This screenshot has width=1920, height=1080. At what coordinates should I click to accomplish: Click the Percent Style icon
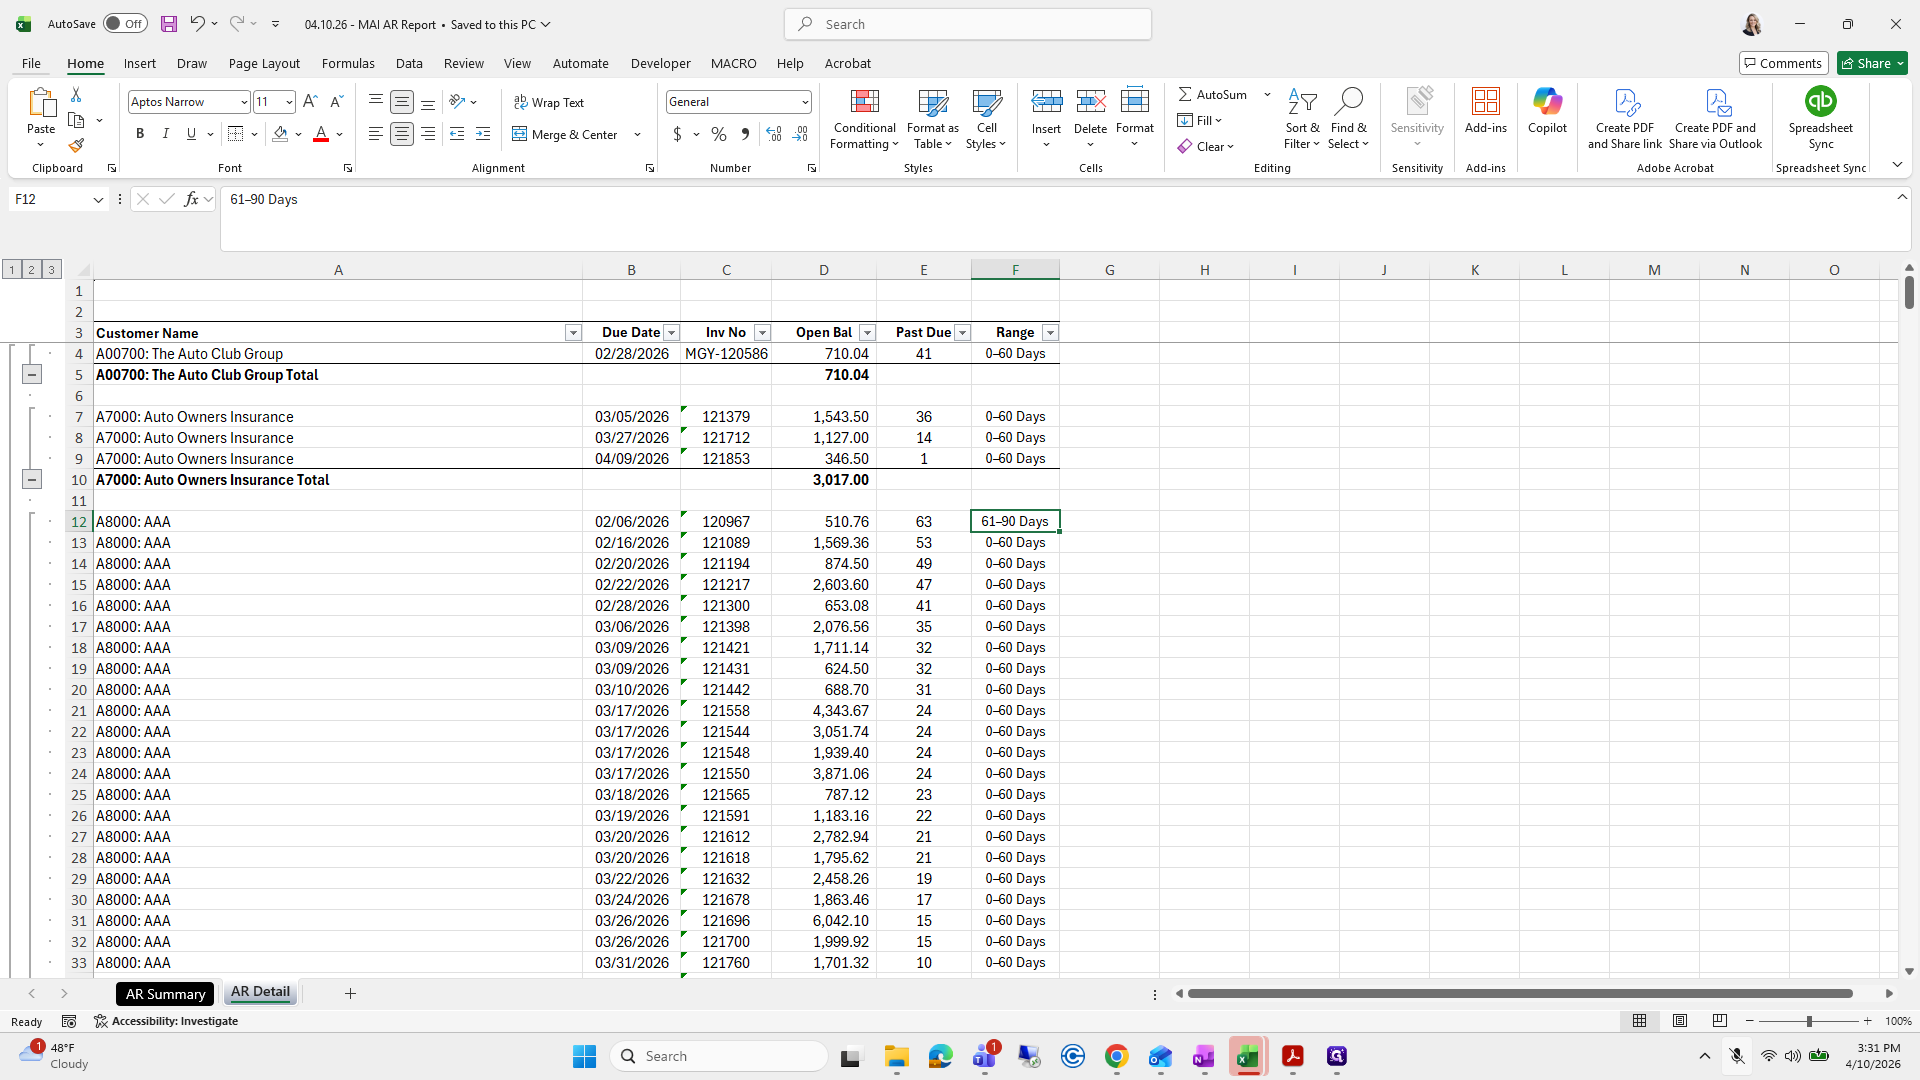(x=719, y=134)
